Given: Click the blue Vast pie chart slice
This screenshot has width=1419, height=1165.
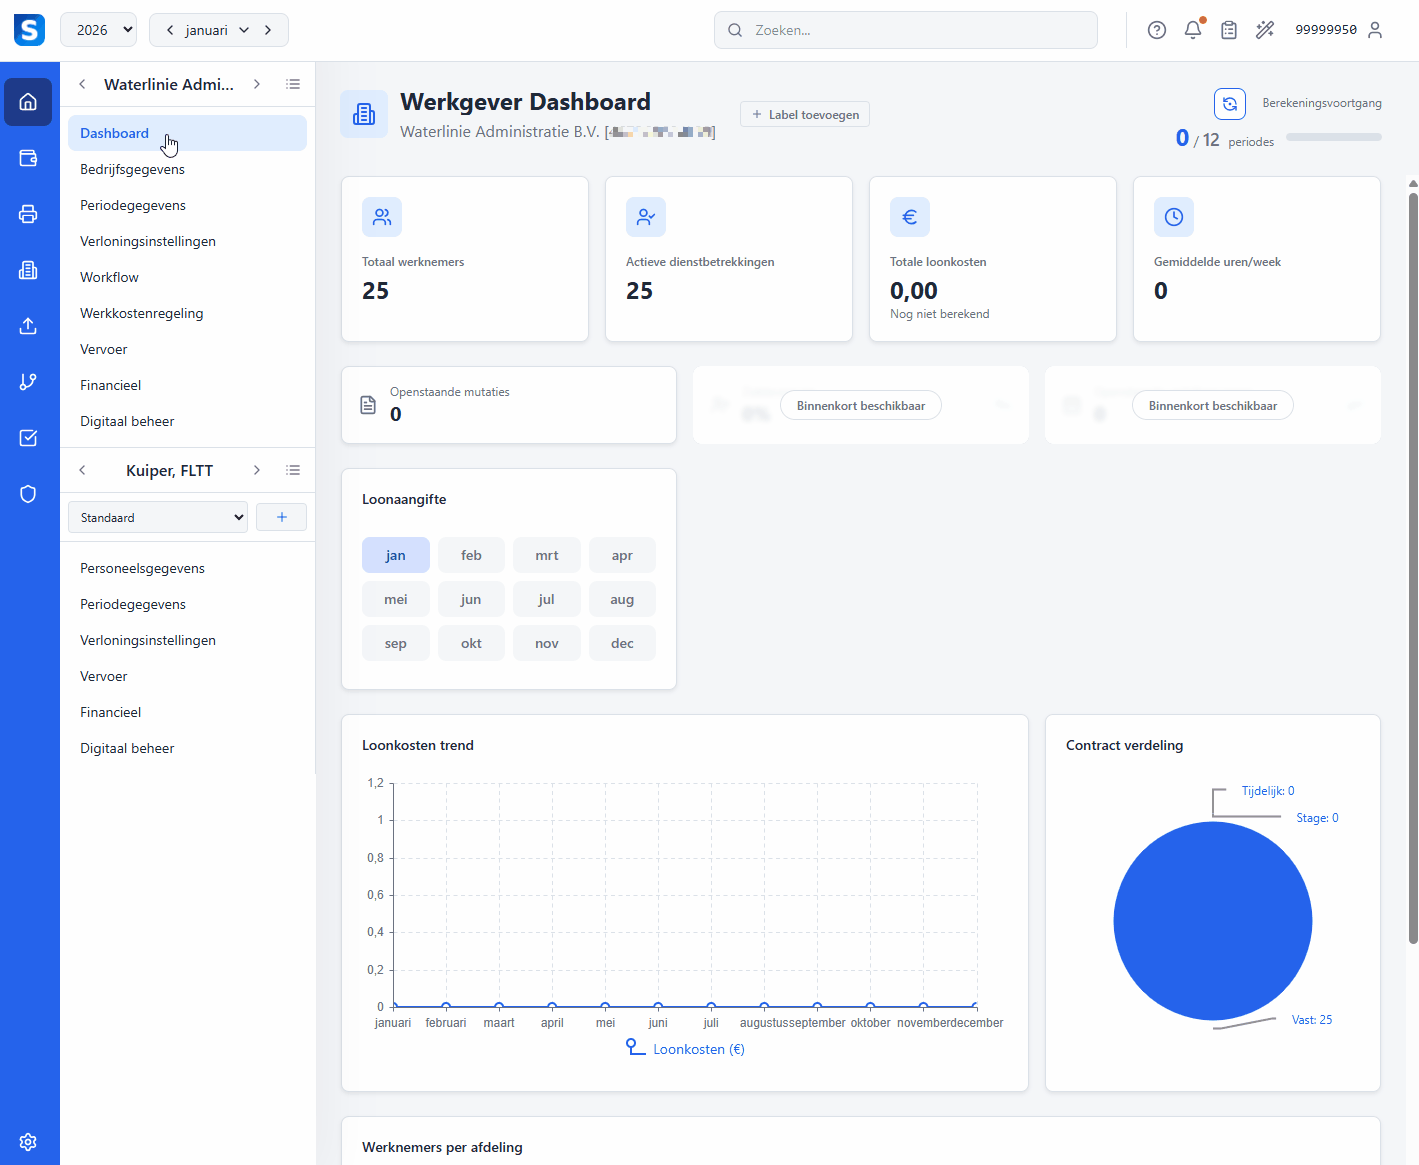Looking at the screenshot, I should [x=1213, y=921].
